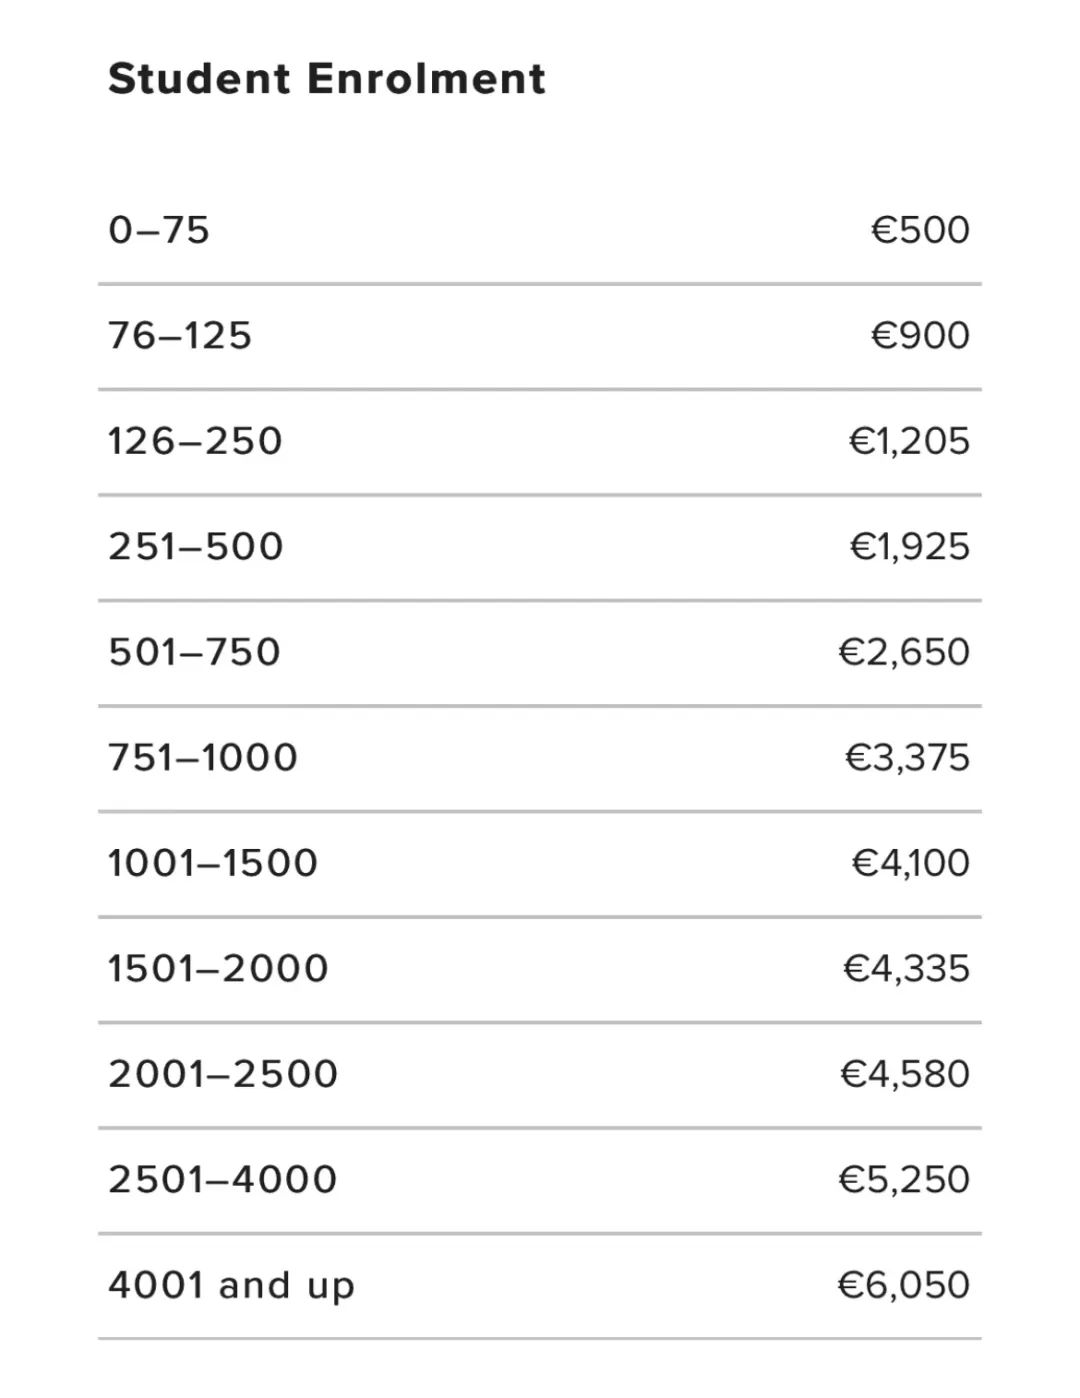The image size is (1080, 1398).
Task: Select the 501–750 enrolment range
Action: point(195,652)
